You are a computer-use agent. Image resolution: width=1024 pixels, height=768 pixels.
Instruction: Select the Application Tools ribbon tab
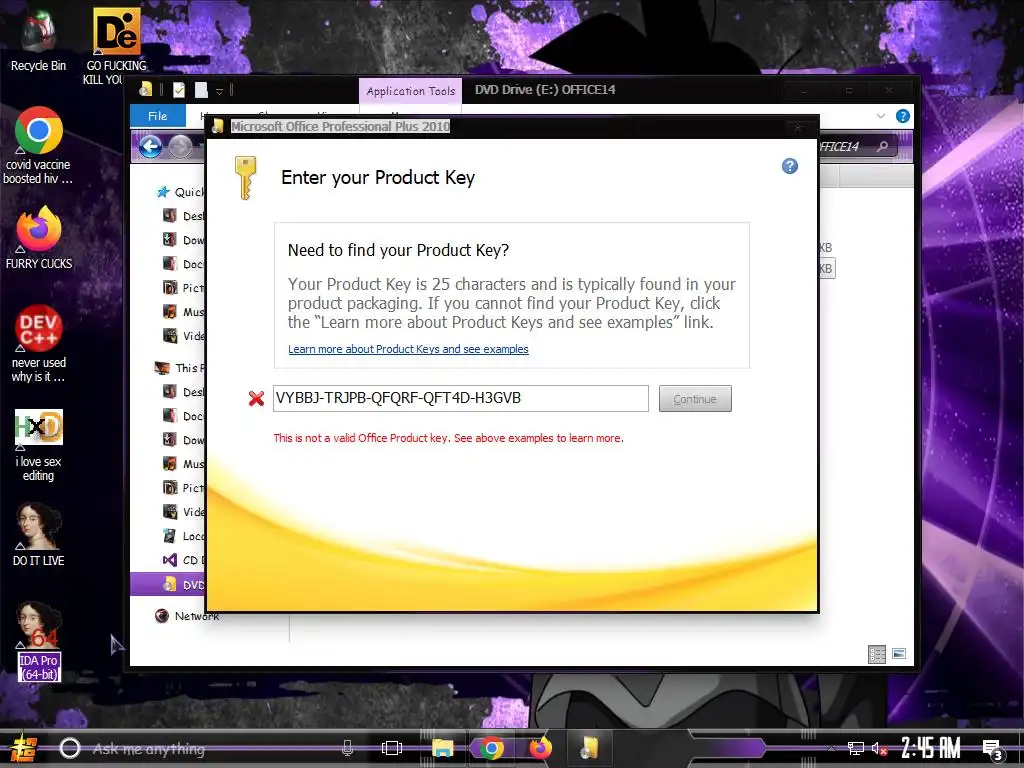coord(411,91)
